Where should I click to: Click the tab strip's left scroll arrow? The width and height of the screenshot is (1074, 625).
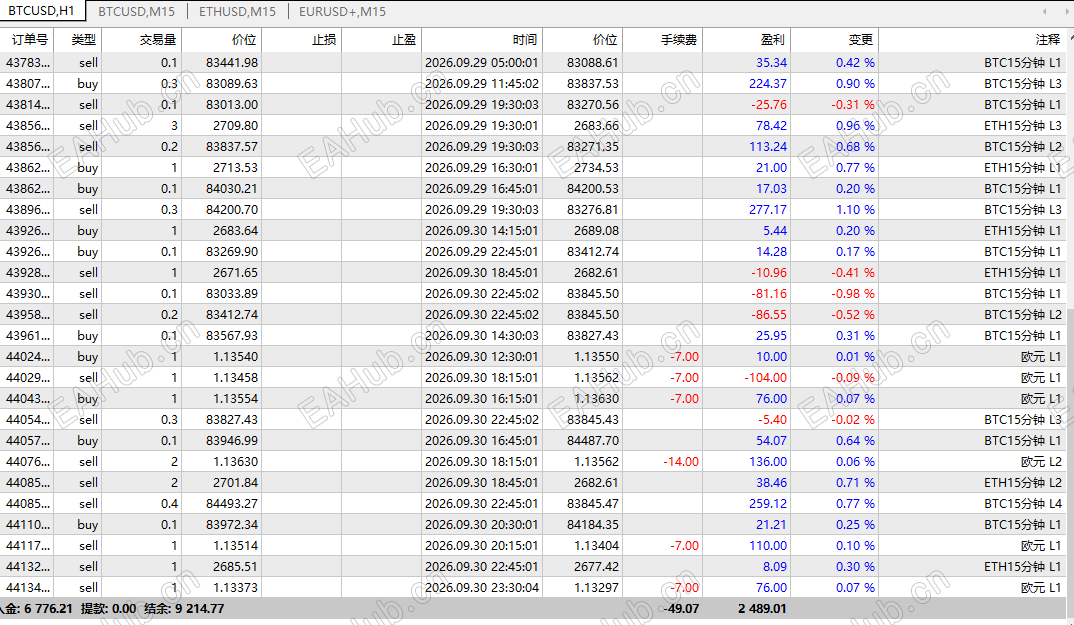pos(1044,12)
